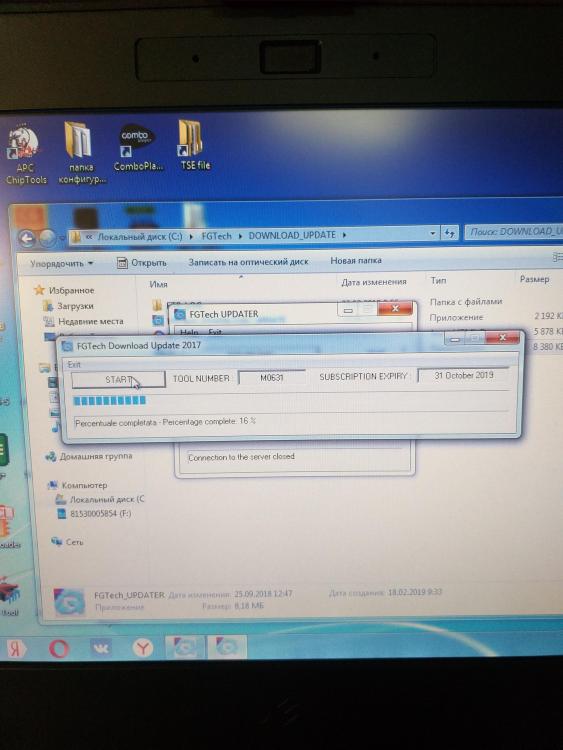Open the ComboPla... desktop shortcut
The width and height of the screenshot is (563, 750).
(x=137, y=147)
